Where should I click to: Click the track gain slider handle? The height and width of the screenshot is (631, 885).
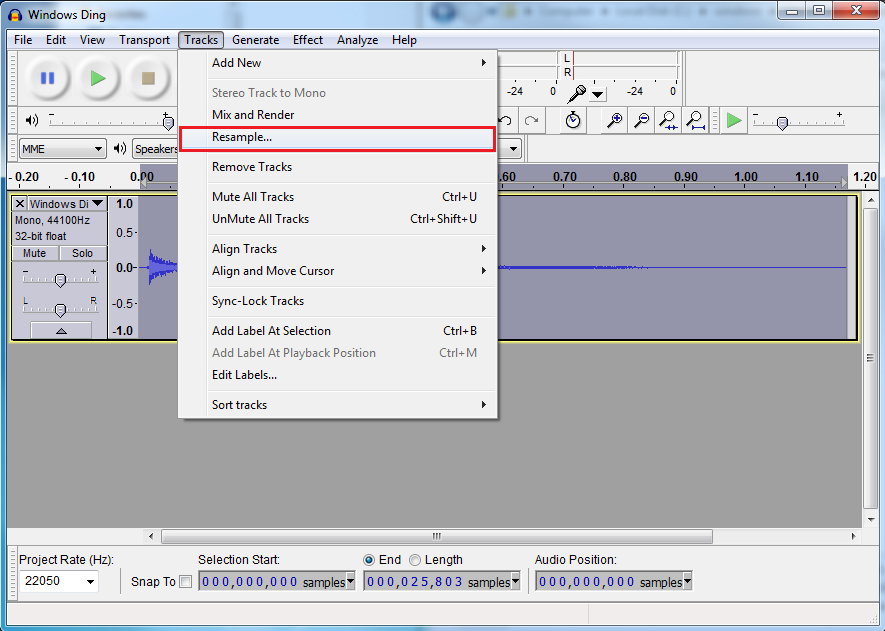coord(60,280)
